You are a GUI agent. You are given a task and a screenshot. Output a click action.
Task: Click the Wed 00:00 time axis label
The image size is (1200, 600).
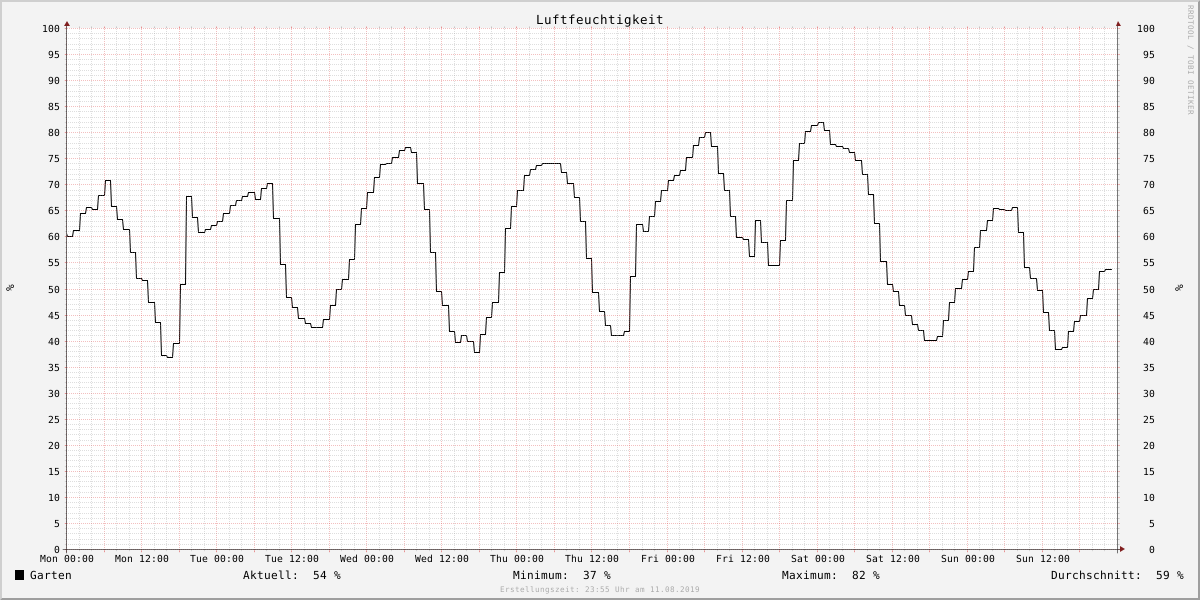pyautogui.click(x=367, y=559)
